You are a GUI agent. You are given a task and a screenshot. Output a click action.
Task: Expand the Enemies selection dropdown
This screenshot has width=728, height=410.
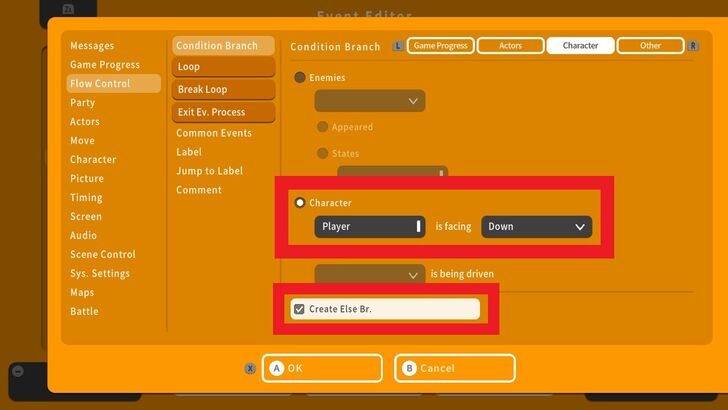click(369, 101)
